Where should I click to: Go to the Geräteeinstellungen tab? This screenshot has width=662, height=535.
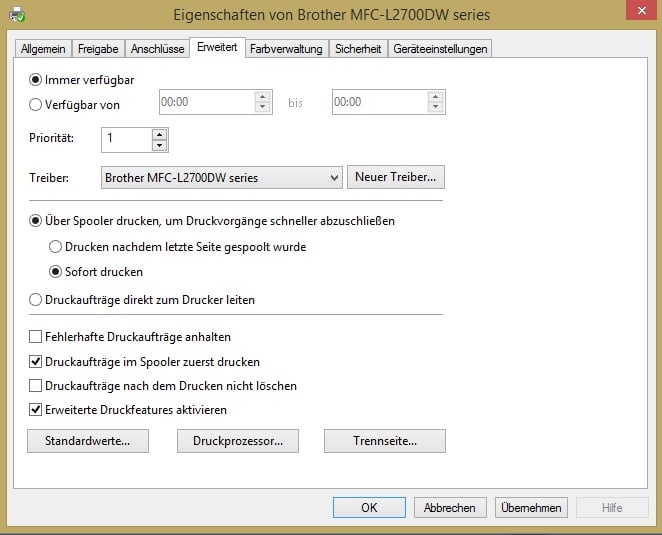coord(440,48)
